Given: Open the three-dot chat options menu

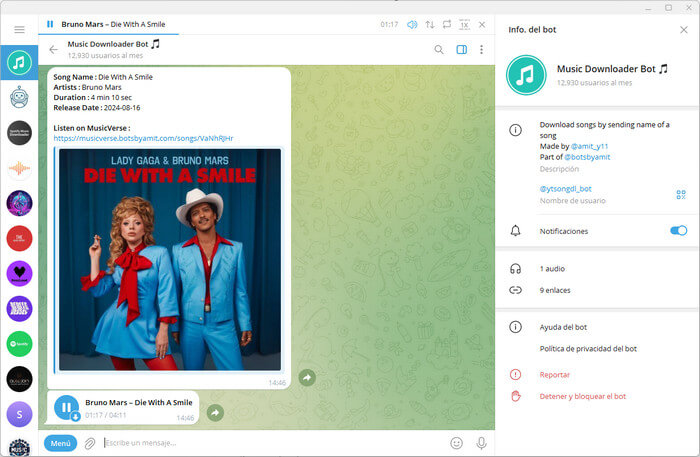Looking at the screenshot, I should (x=481, y=50).
